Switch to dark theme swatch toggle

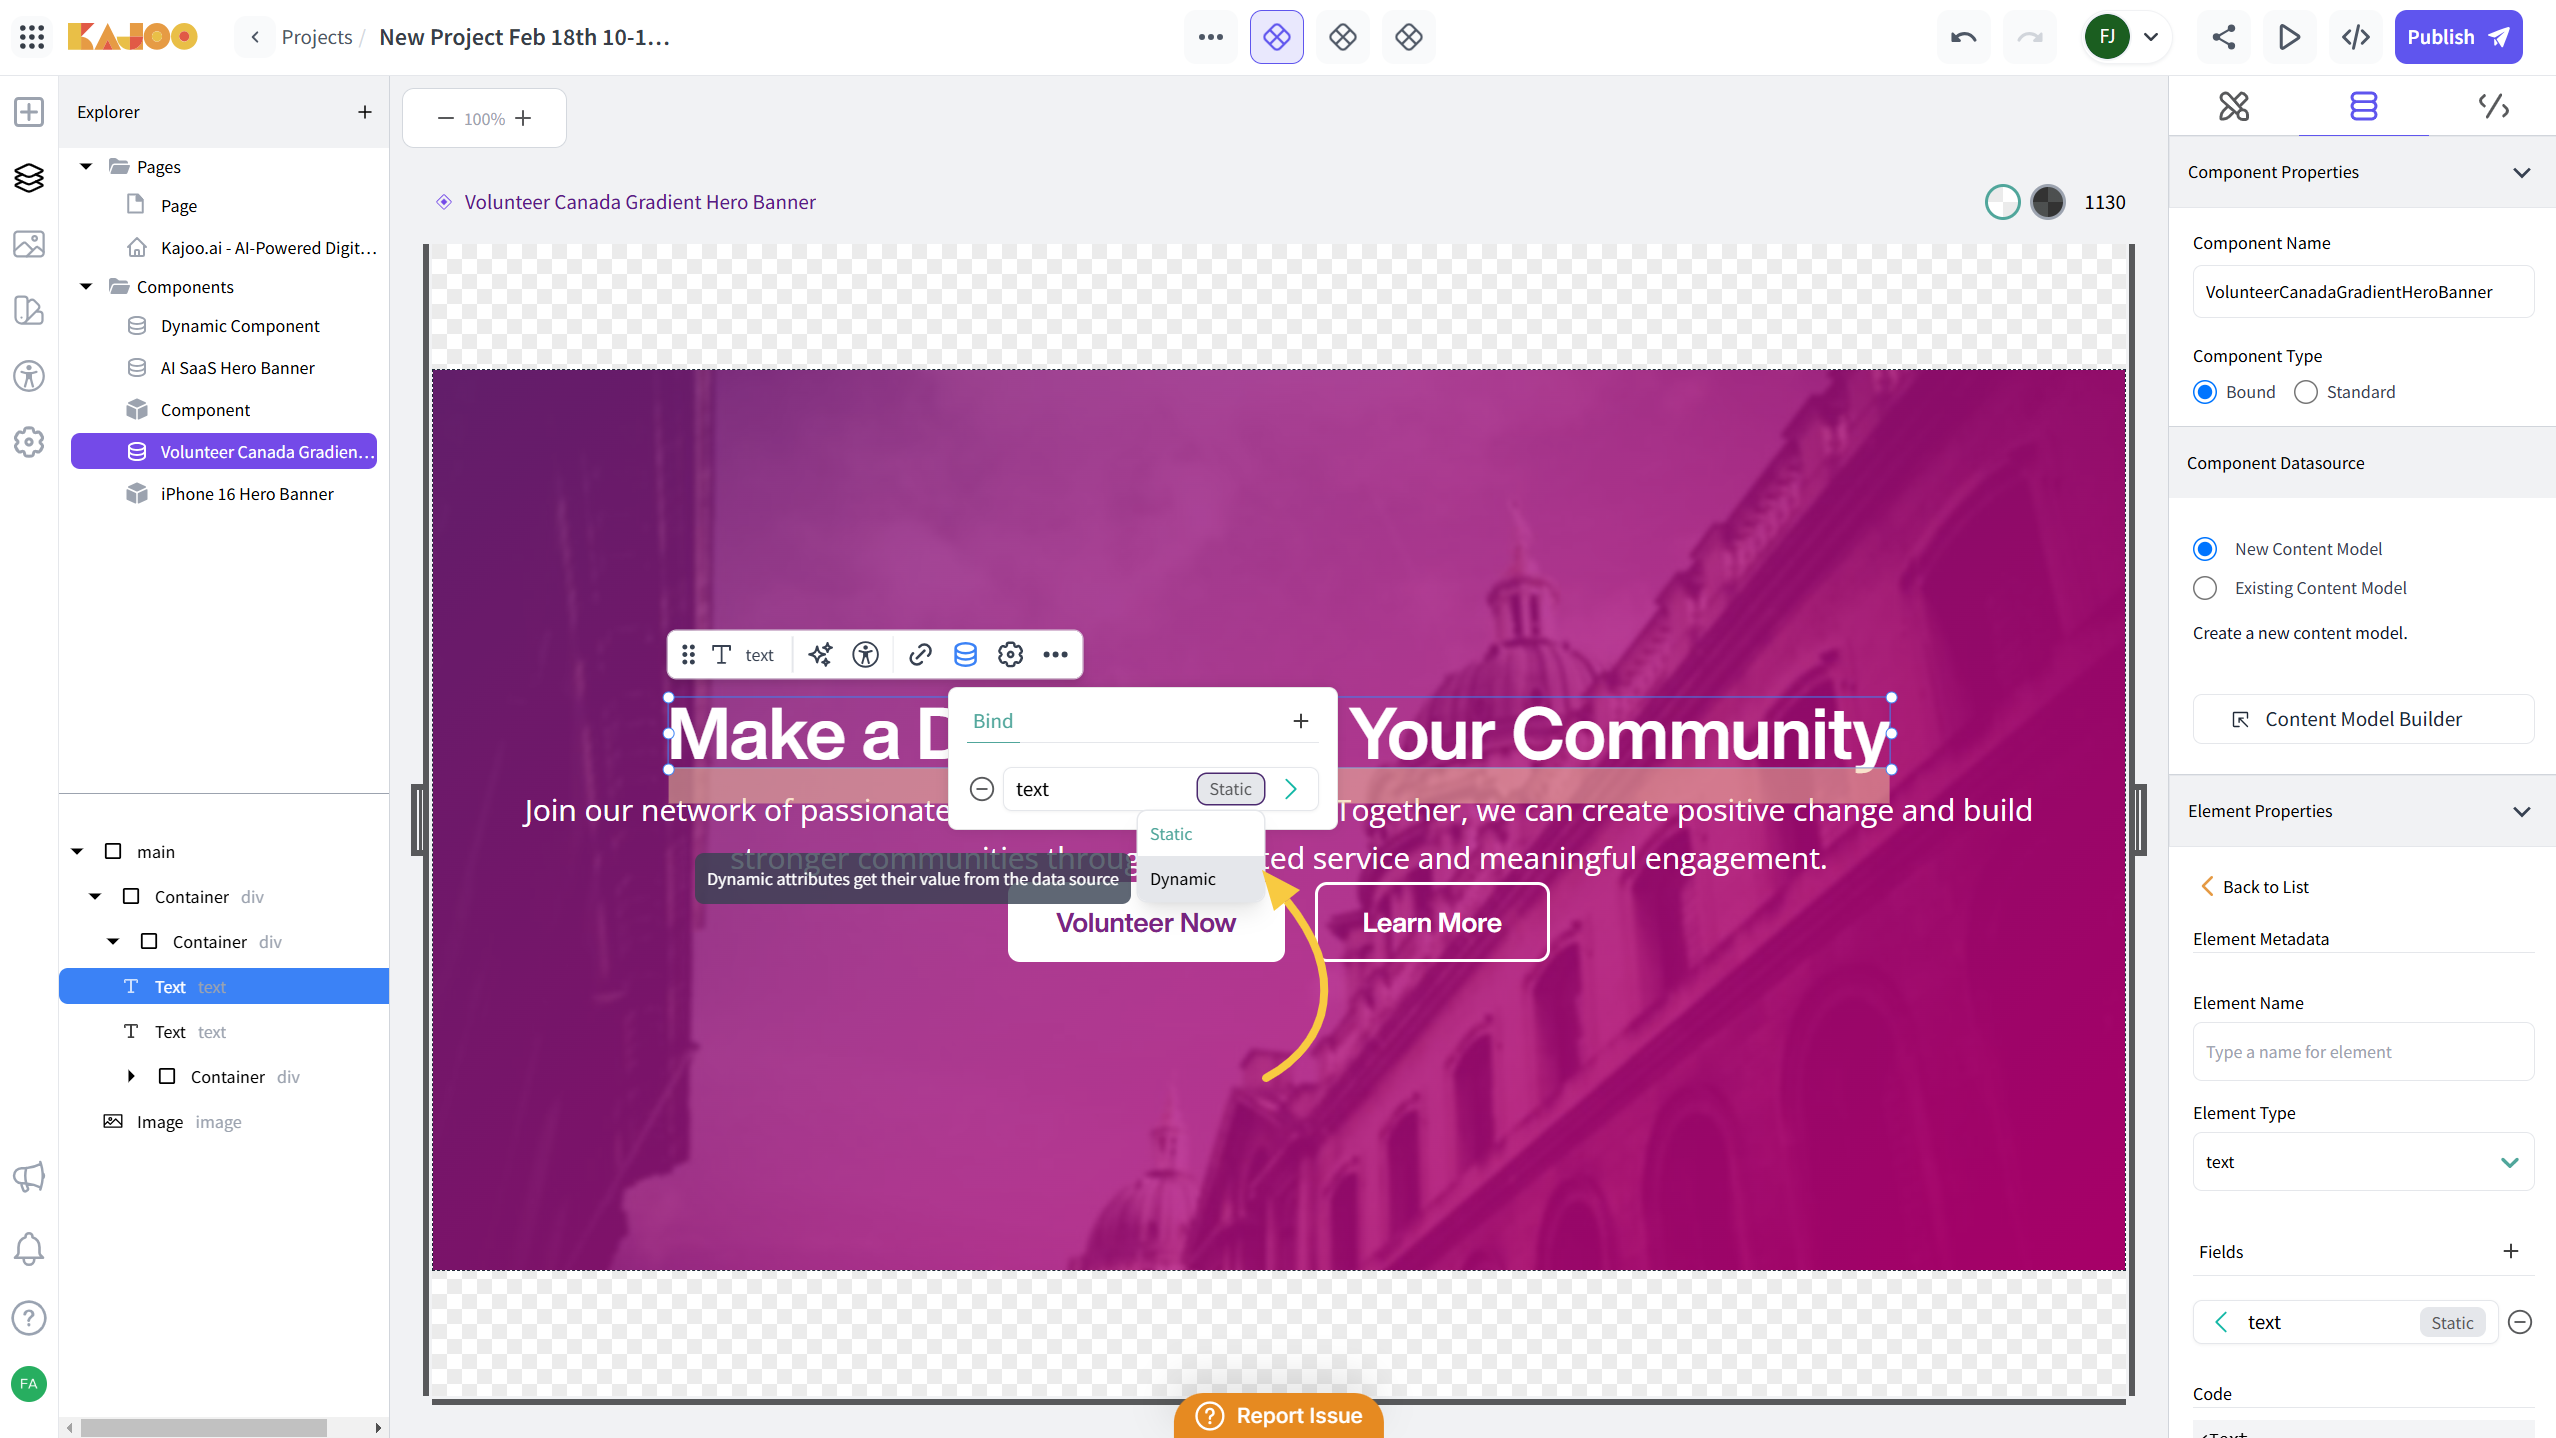(2047, 202)
